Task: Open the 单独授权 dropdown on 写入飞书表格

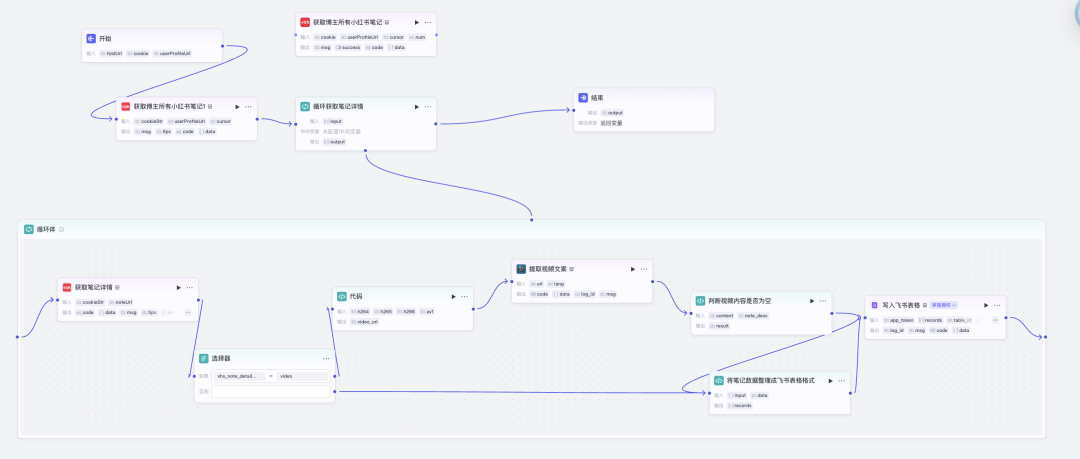Action: (x=944, y=305)
